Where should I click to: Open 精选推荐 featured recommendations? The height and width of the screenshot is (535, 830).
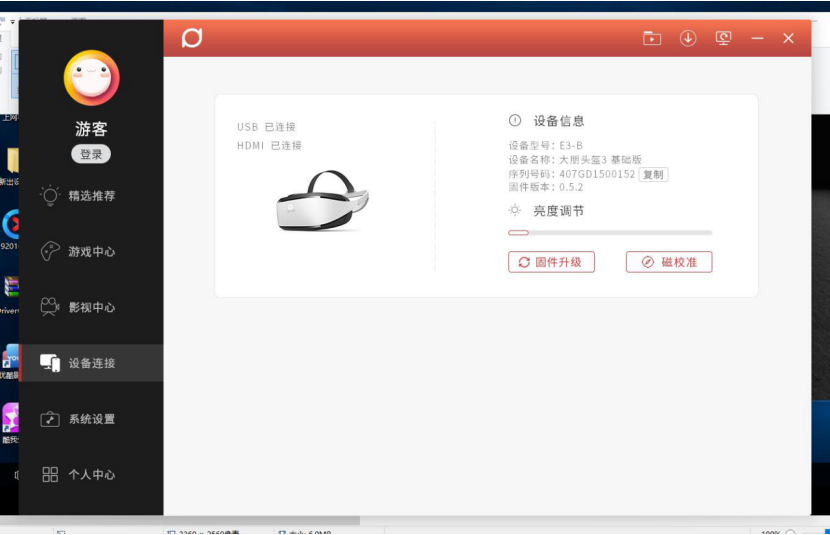click(x=91, y=196)
